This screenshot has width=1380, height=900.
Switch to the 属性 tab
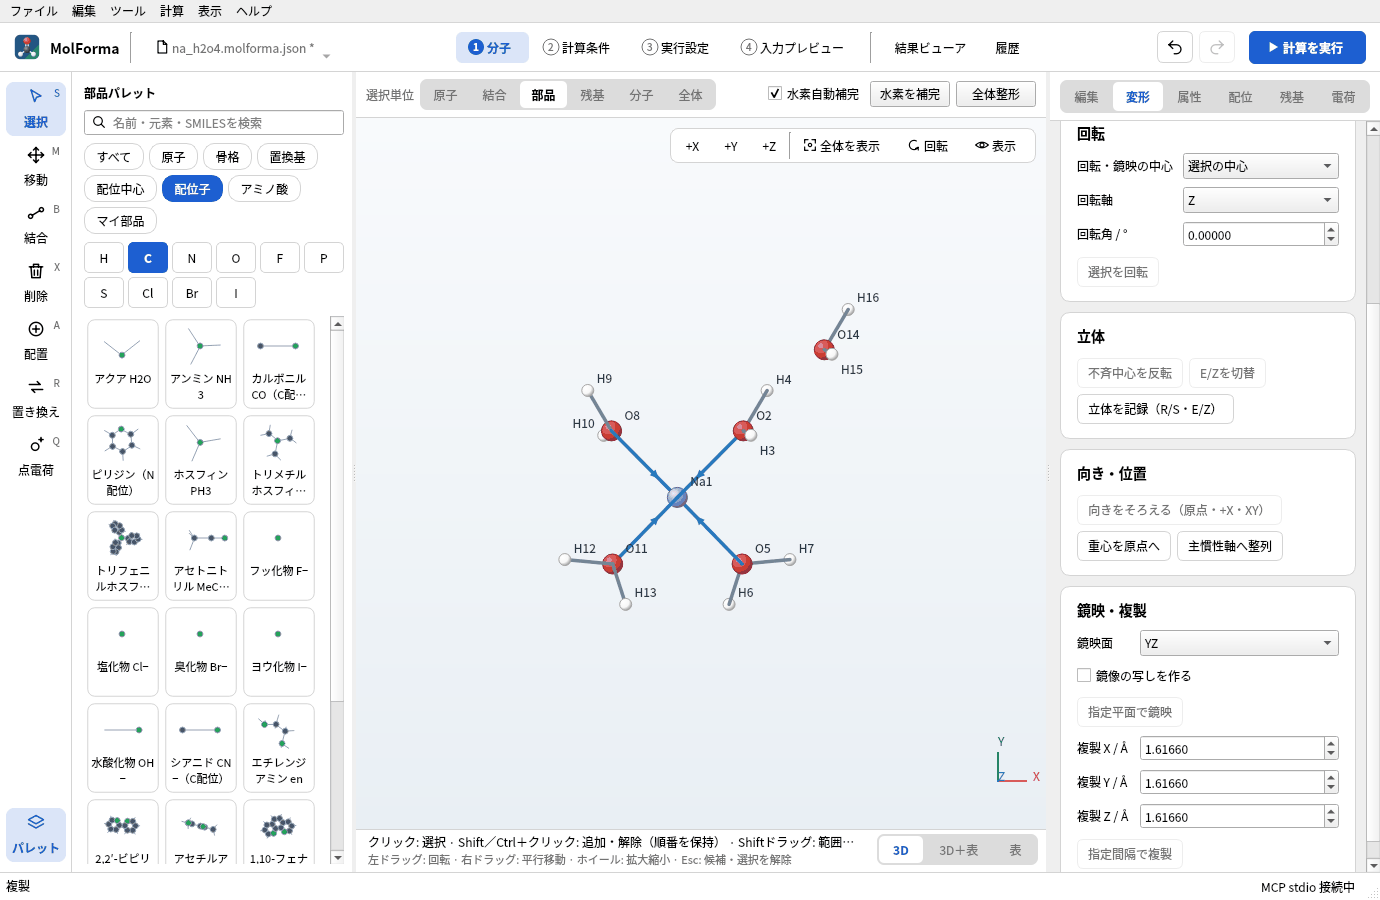[1189, 97]
